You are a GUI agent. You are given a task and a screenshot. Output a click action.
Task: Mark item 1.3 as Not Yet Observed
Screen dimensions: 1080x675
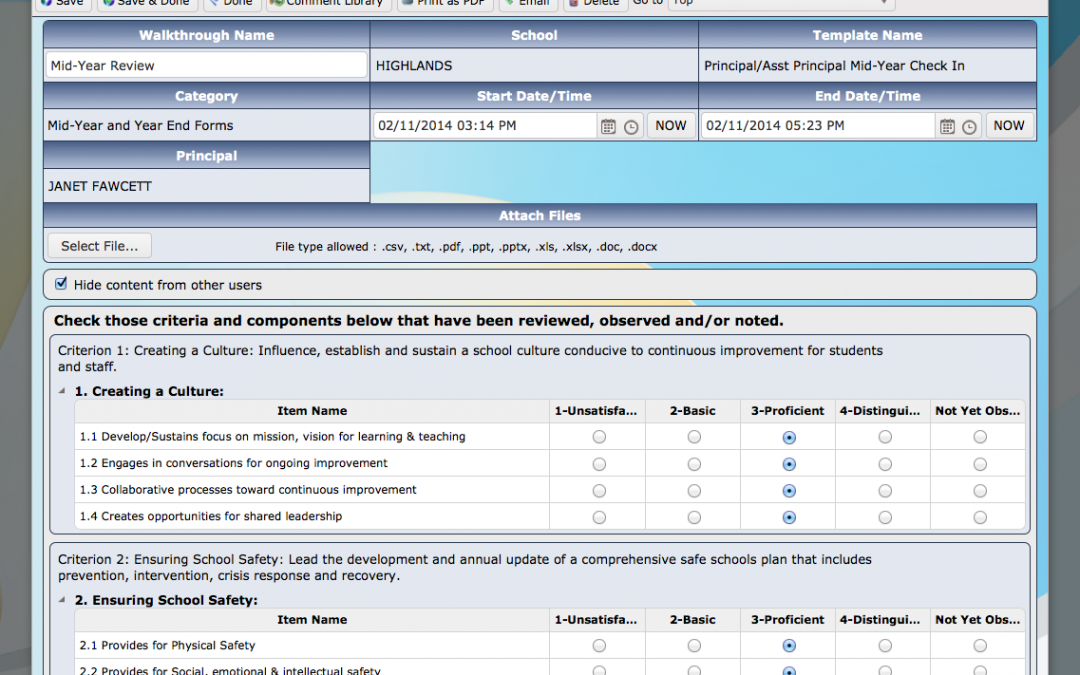coord(980,491)
